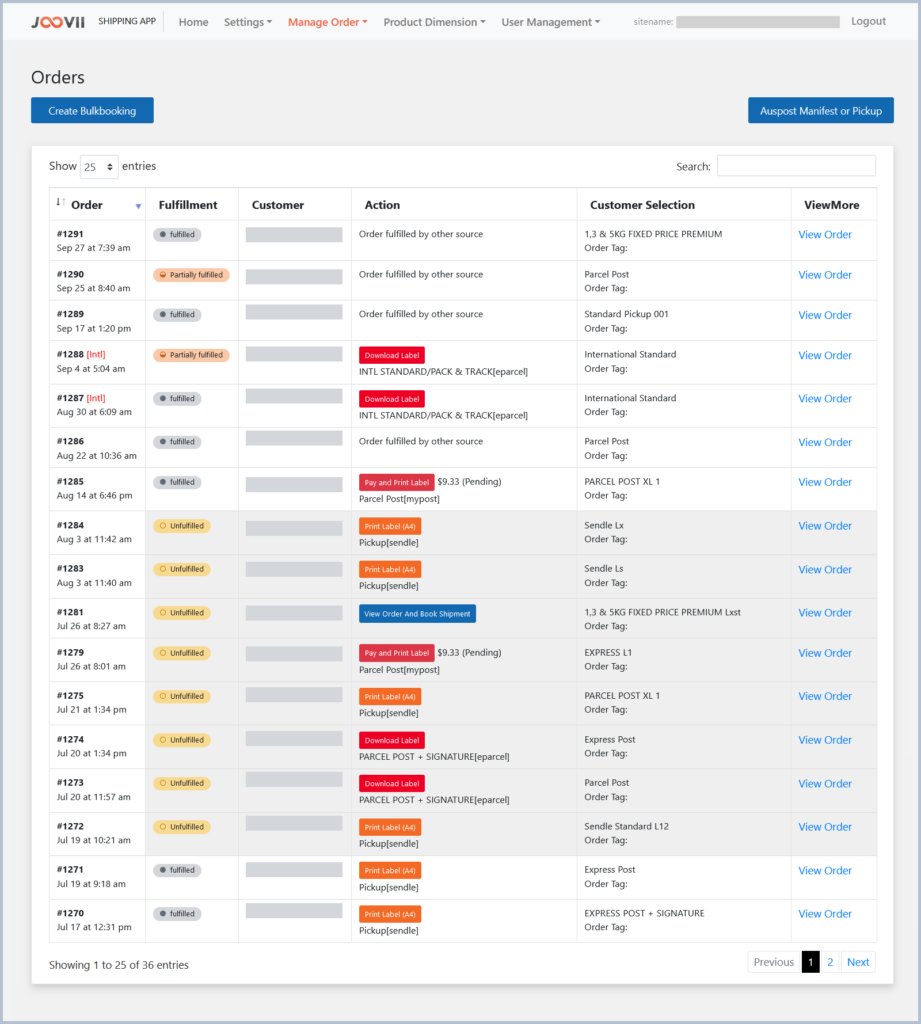The image size is (921, 1024).
Task: Click the Joovii logo
Action: (x=58, y=22)
